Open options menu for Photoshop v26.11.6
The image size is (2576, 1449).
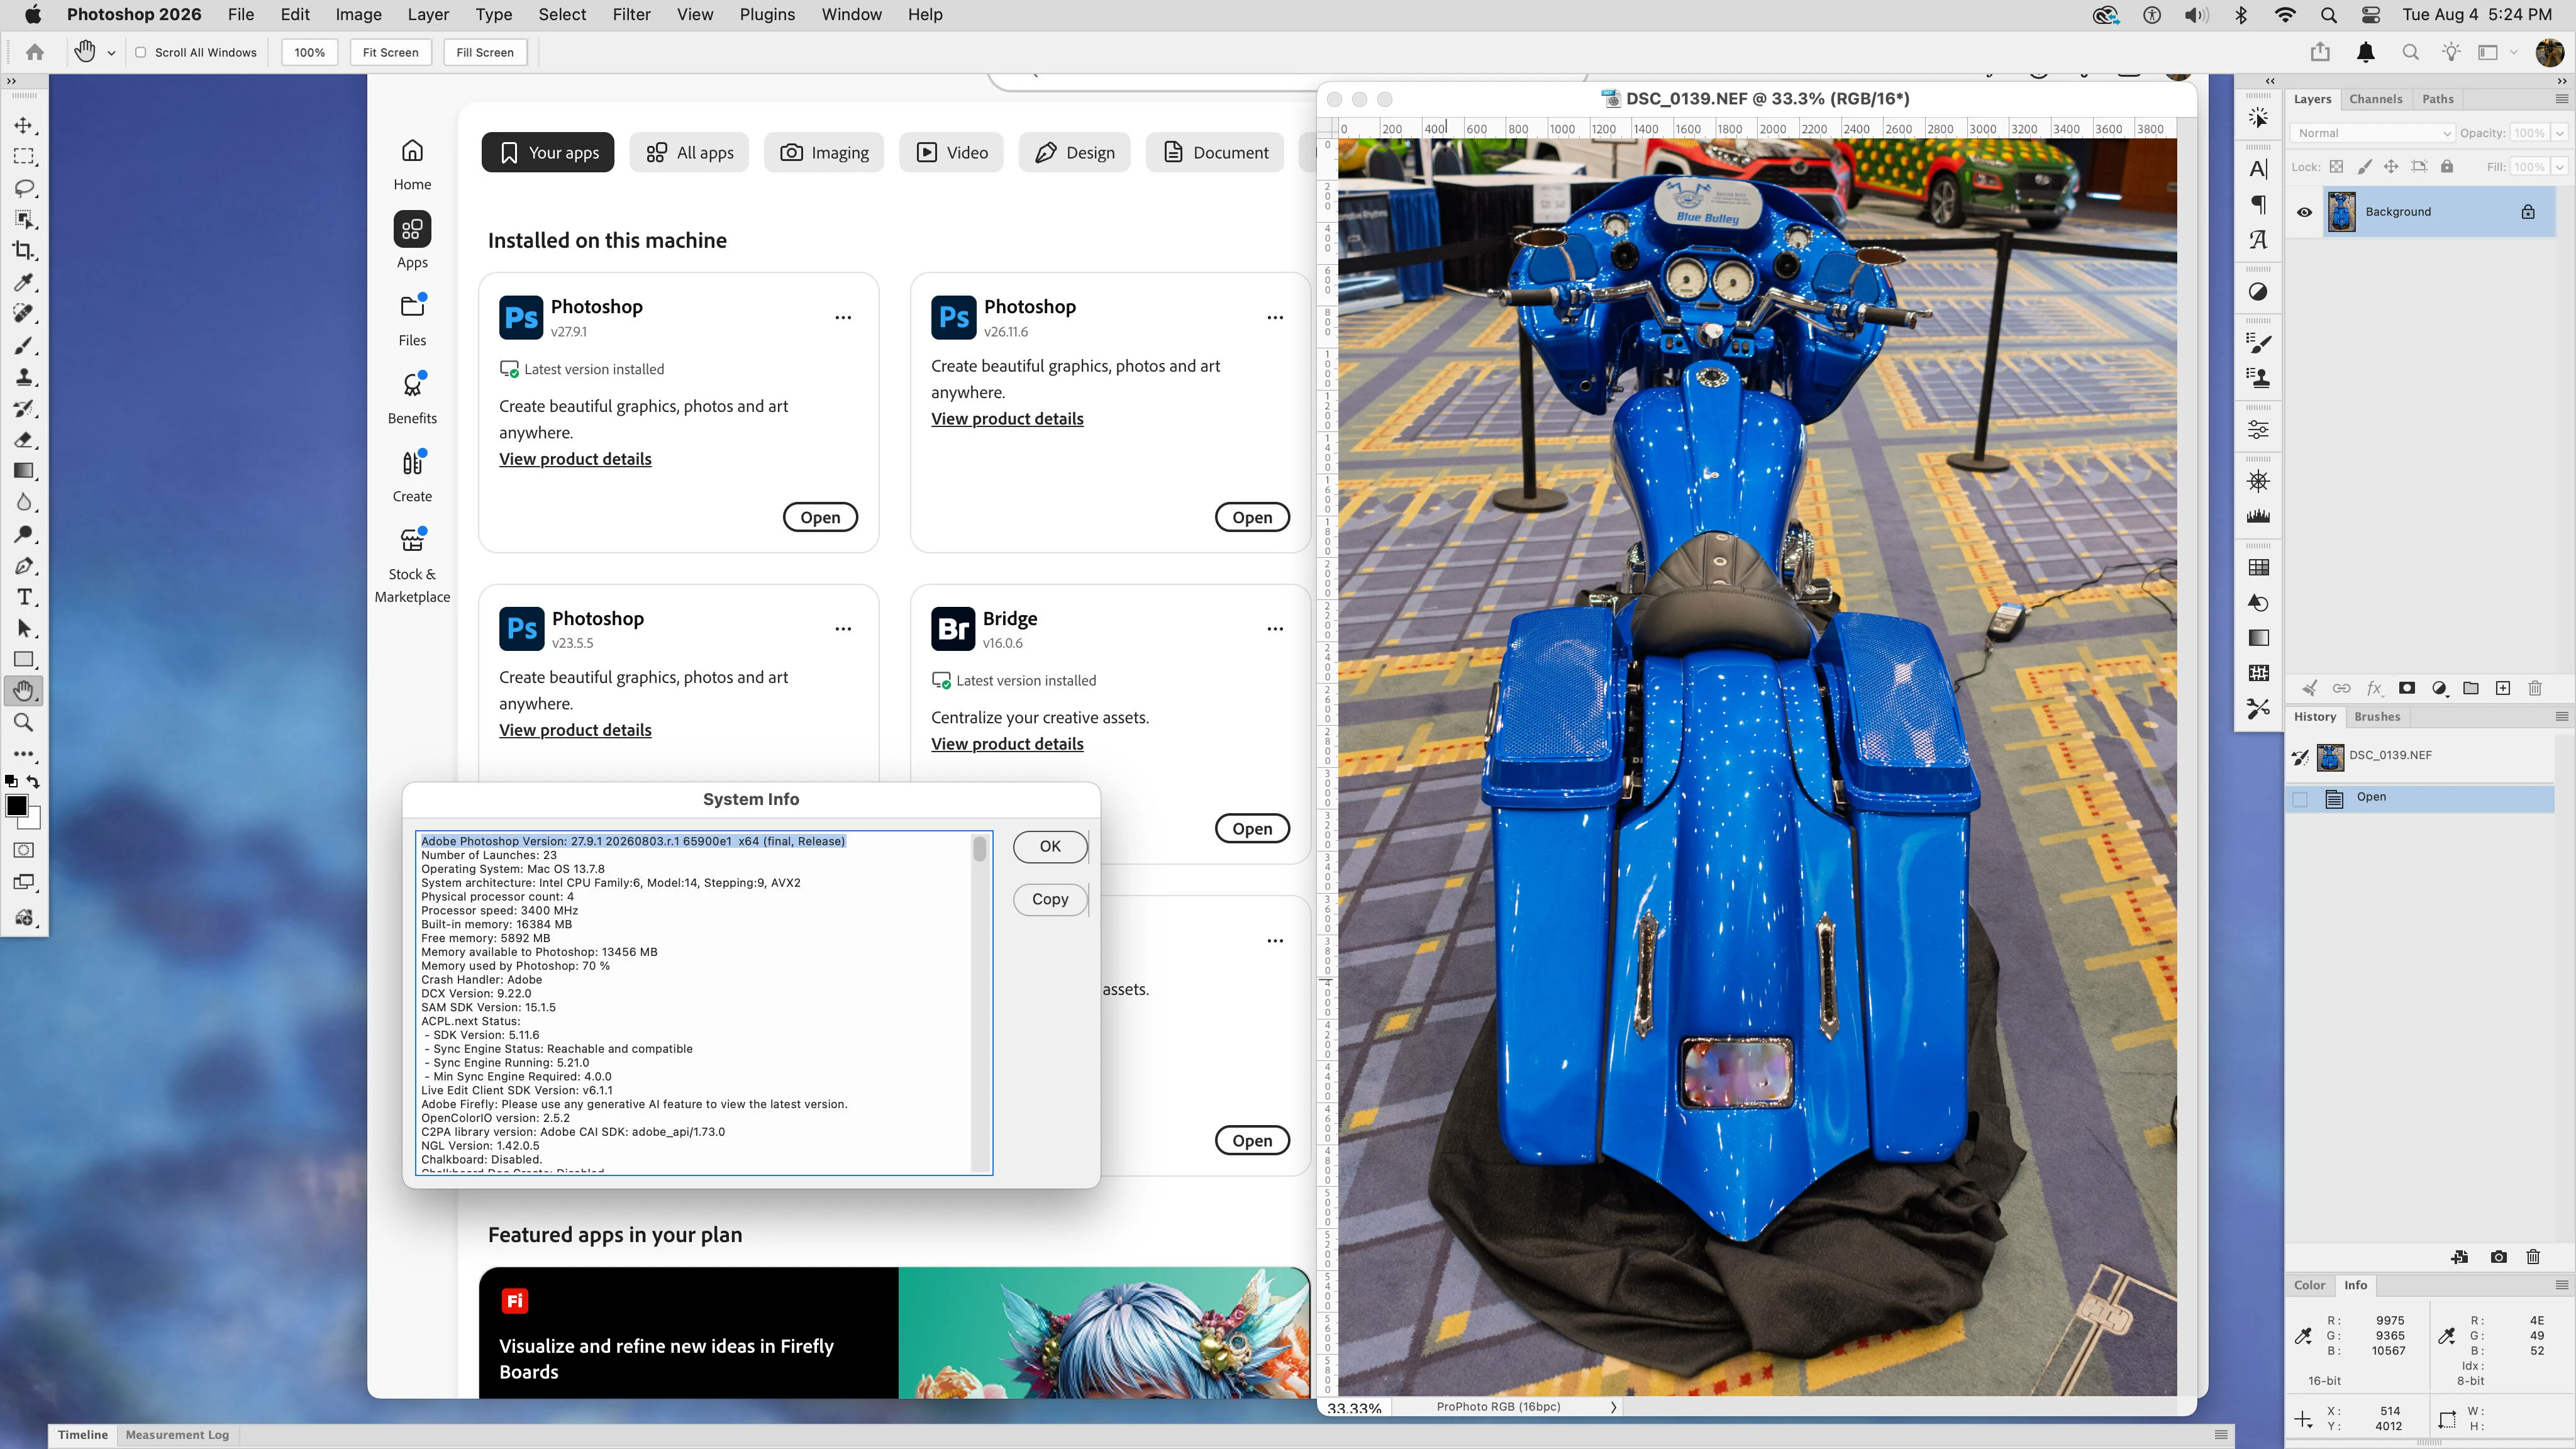tap(1275, 318)
